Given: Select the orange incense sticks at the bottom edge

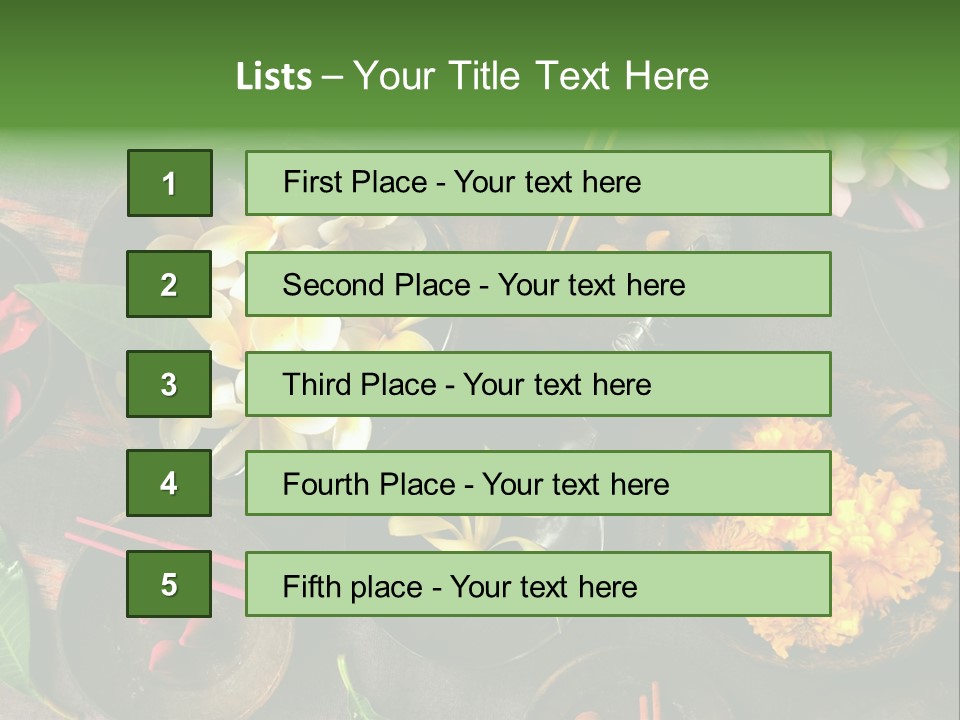Looking at the screenshot, I should [648, 700].
